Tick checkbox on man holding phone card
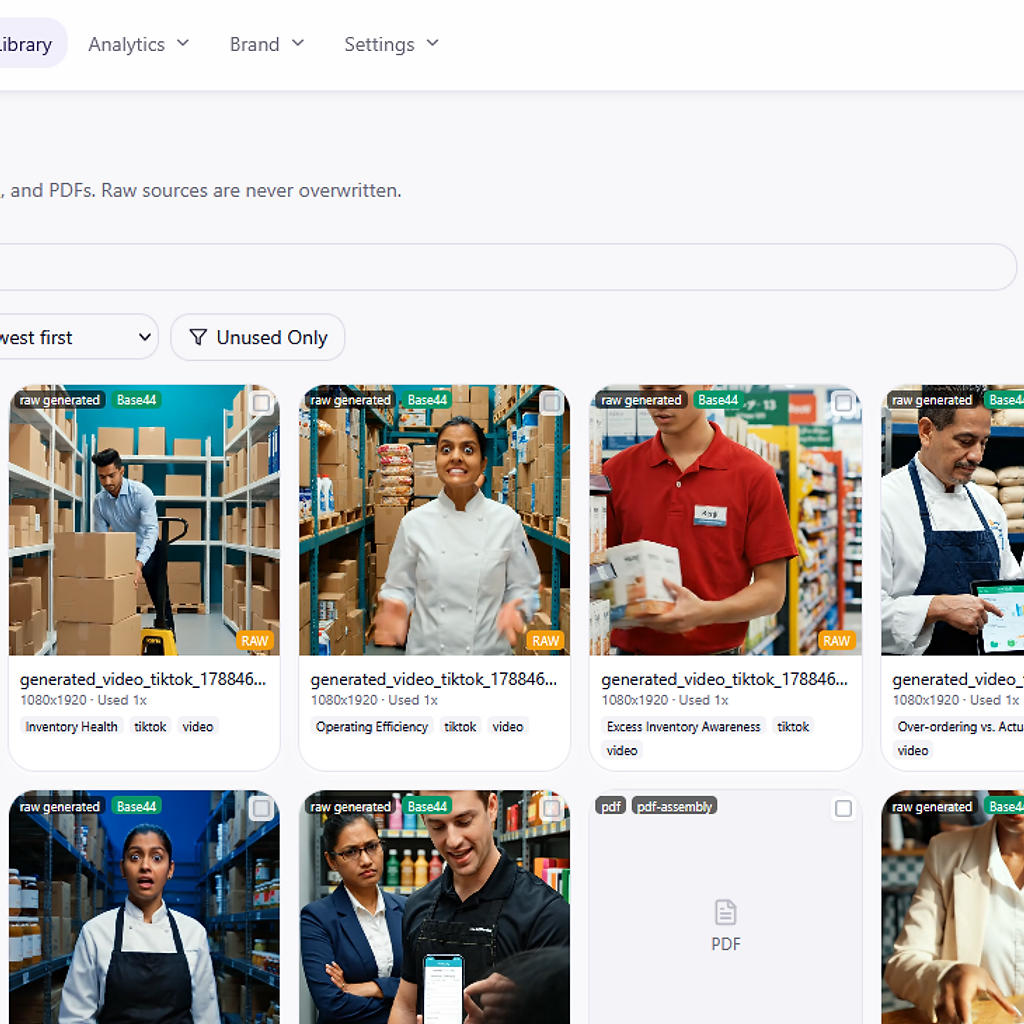 click(x=552, y=808)
